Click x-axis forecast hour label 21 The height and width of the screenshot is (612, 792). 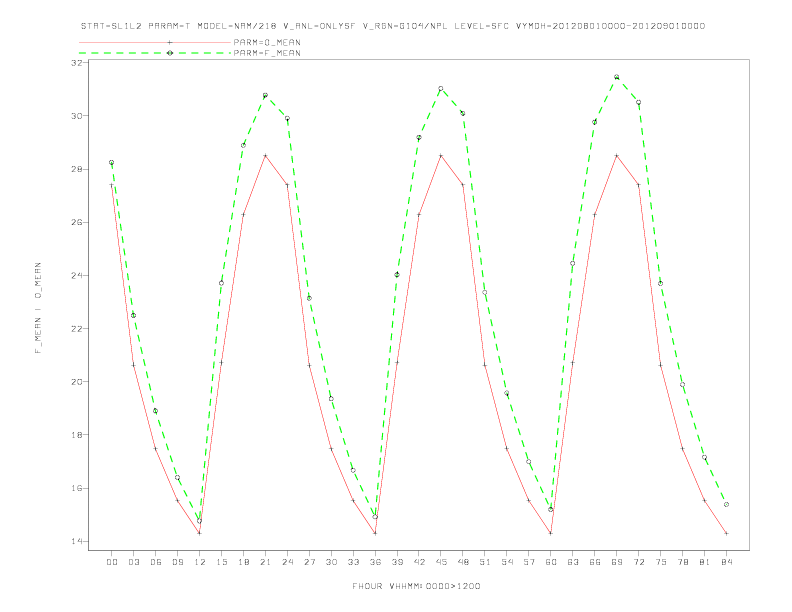(265, 562)
